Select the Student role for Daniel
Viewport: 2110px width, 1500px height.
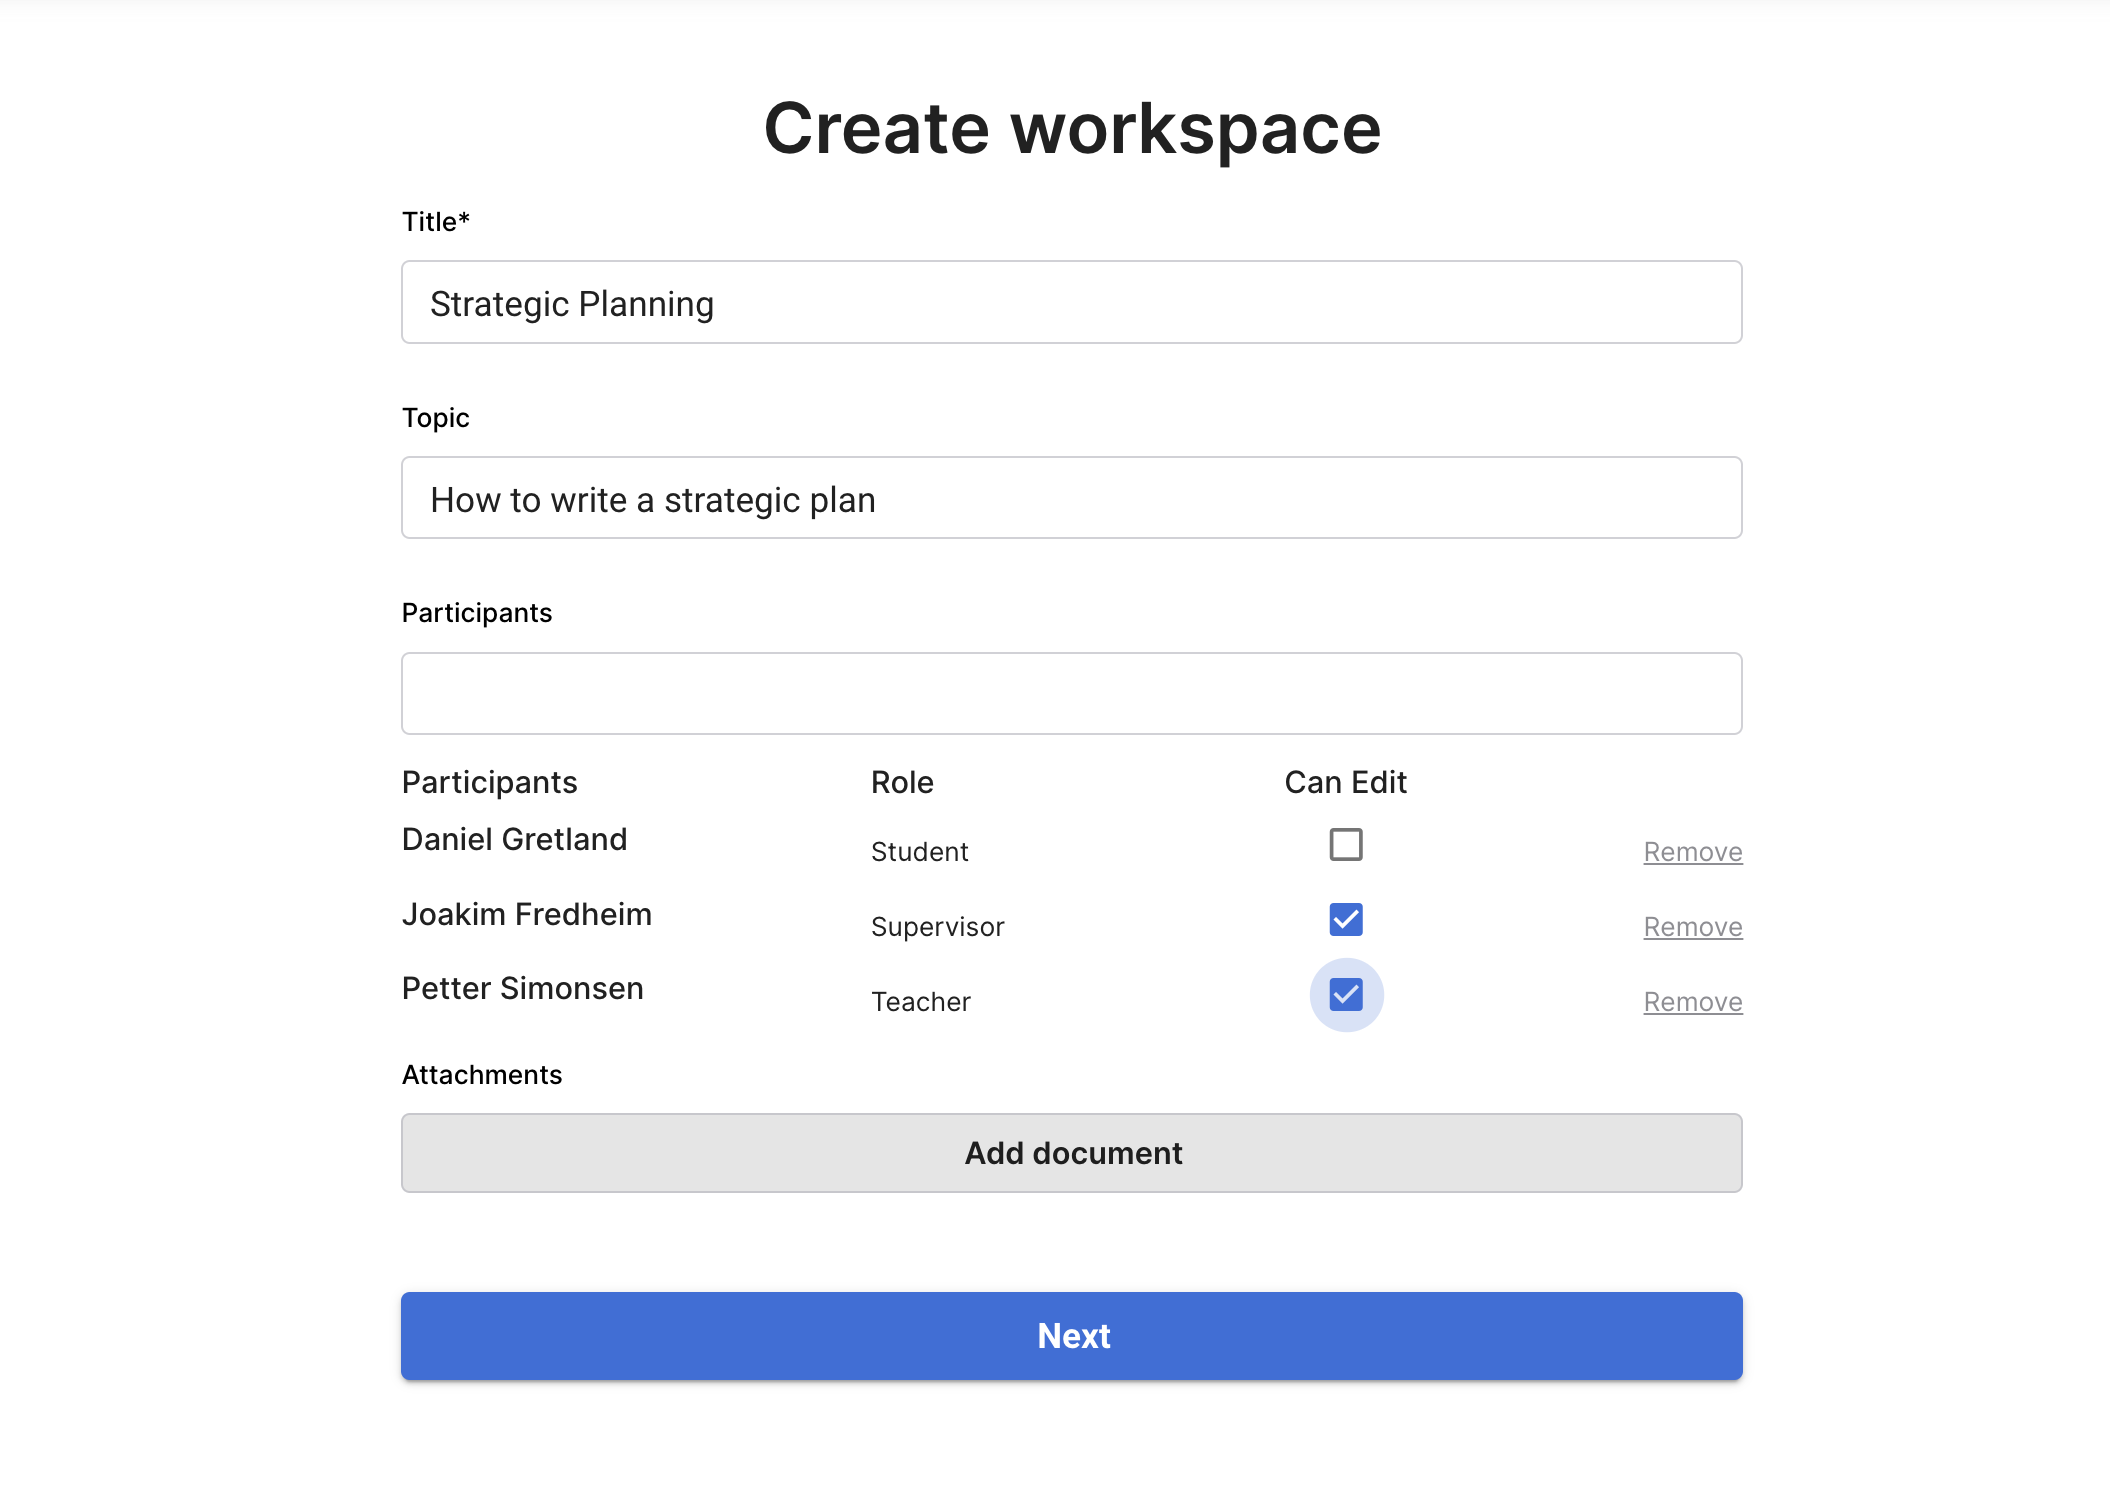tap(919, 852)
